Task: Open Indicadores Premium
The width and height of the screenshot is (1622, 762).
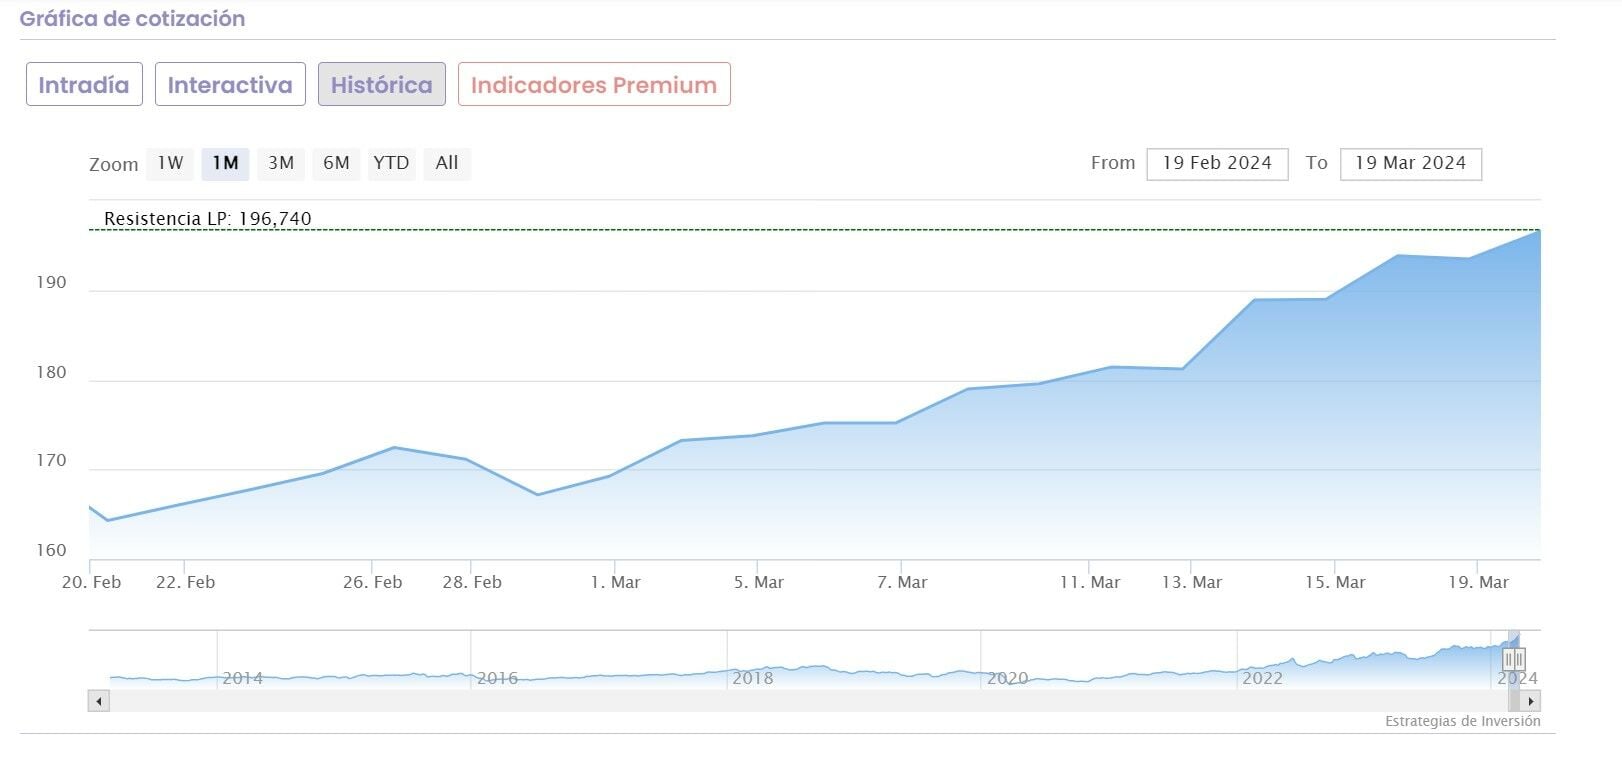Action: pos(594,85)
